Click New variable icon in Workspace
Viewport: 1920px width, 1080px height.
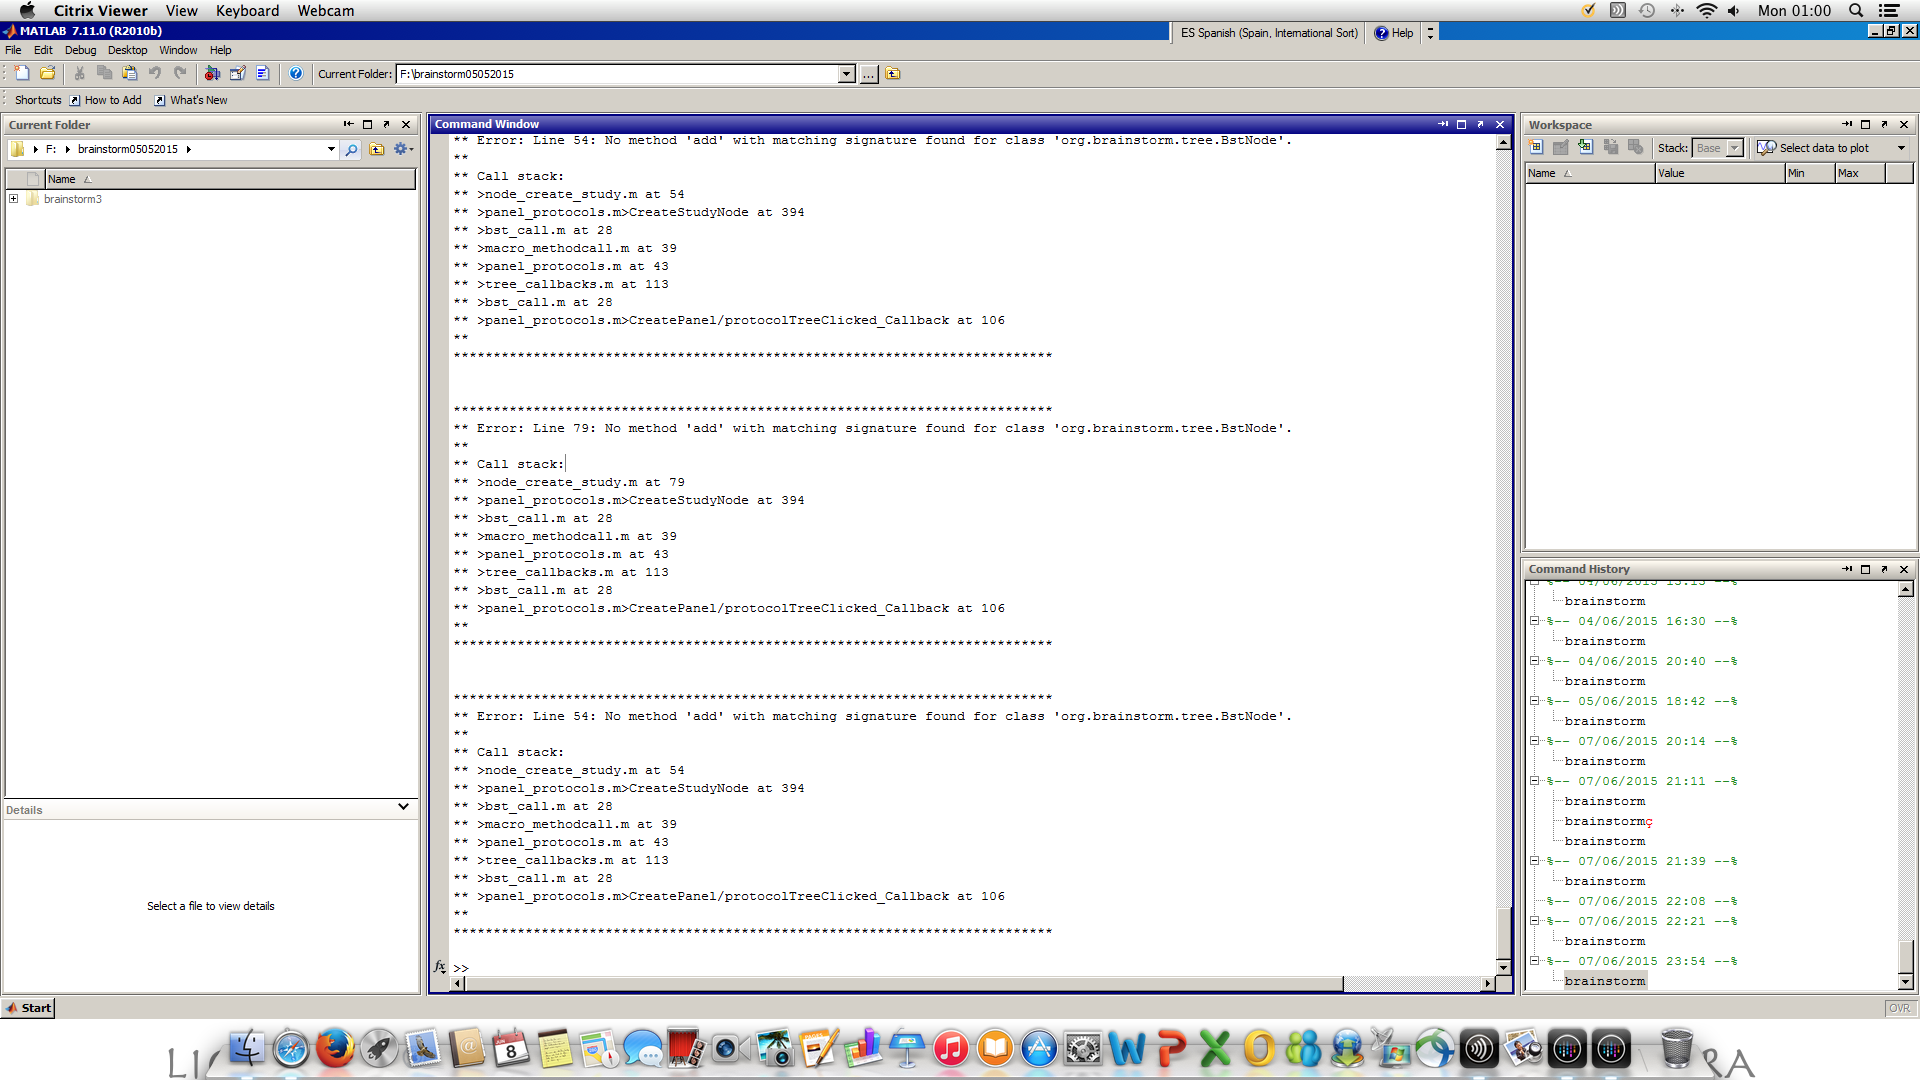pos(1537,148)
